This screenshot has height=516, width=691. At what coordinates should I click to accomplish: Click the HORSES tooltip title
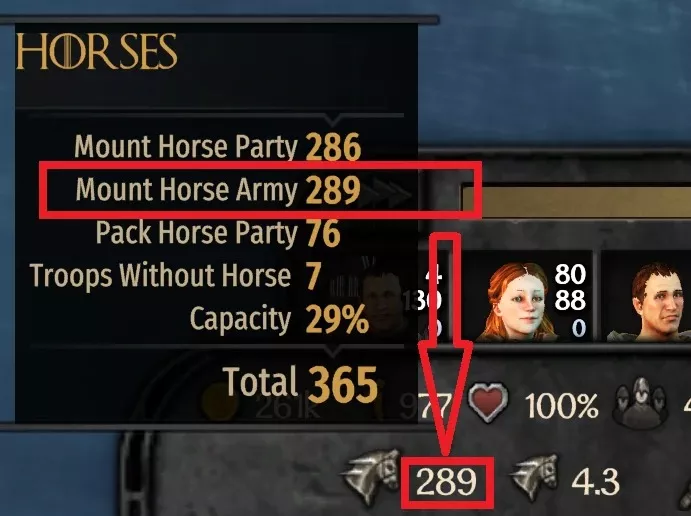pos(97,52)
